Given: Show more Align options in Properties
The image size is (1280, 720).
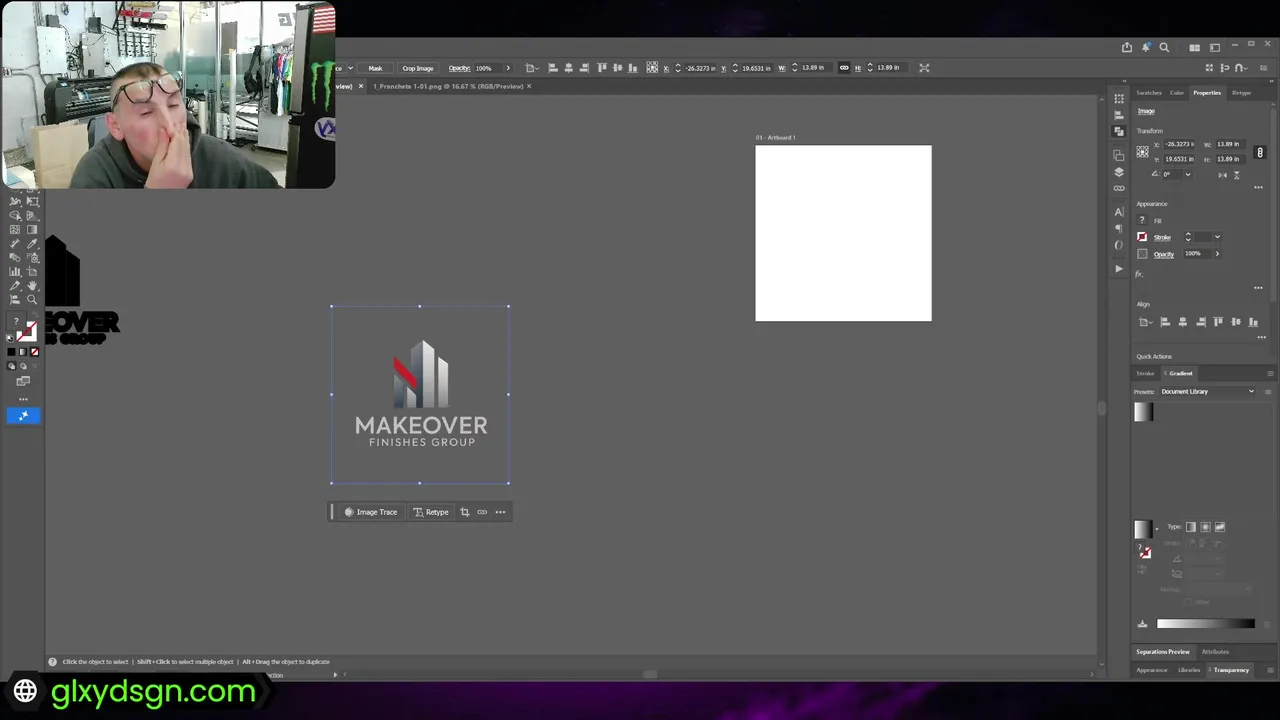Looking at the screenshot, I should pyautogui.click(x=1262, y=337).
